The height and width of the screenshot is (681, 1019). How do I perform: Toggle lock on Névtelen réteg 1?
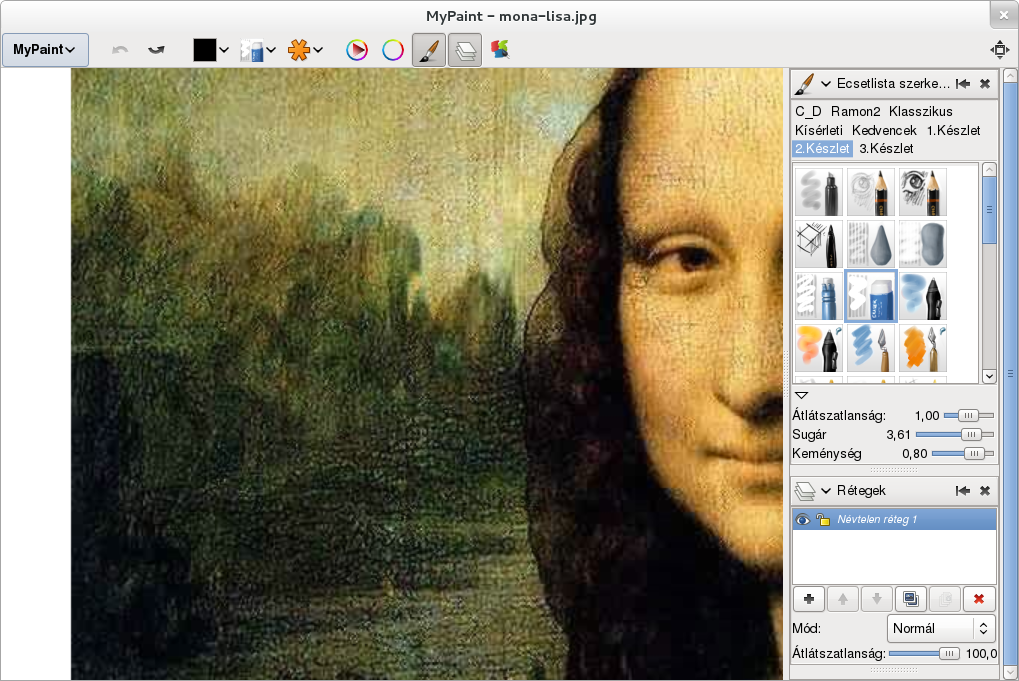tap(823, 519)
